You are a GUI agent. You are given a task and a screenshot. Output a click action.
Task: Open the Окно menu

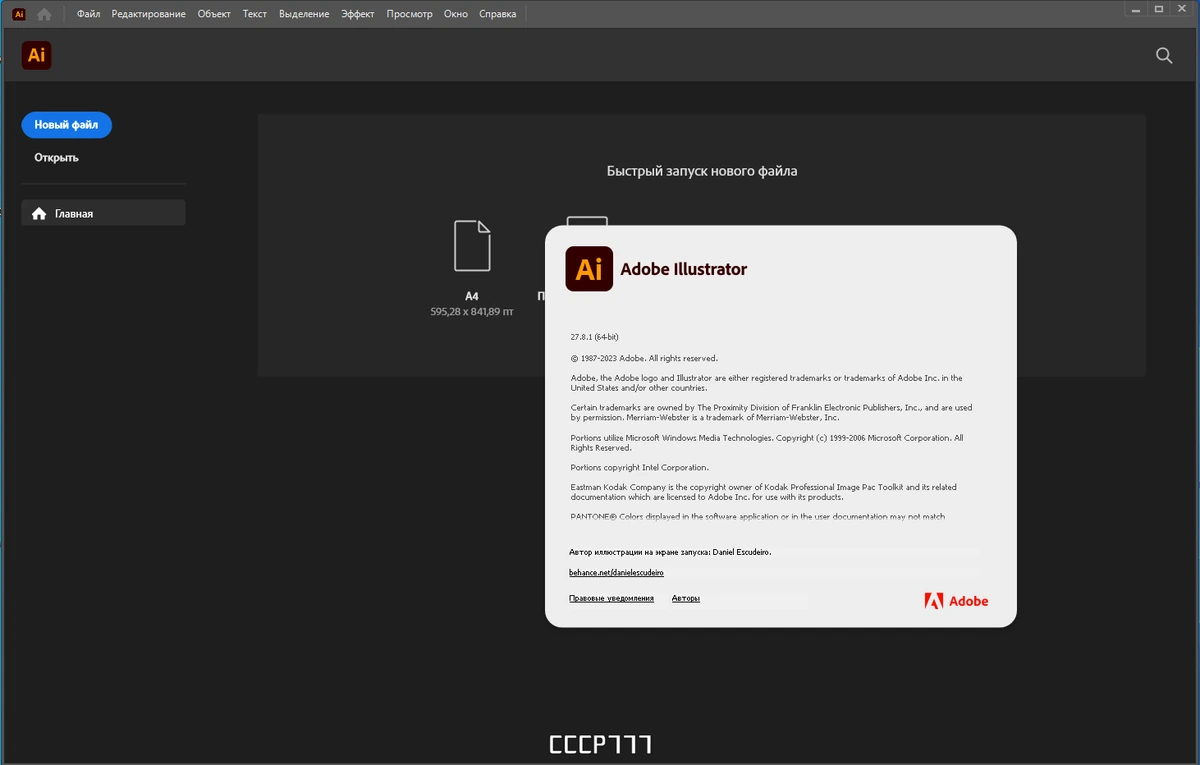pos(456,14)
